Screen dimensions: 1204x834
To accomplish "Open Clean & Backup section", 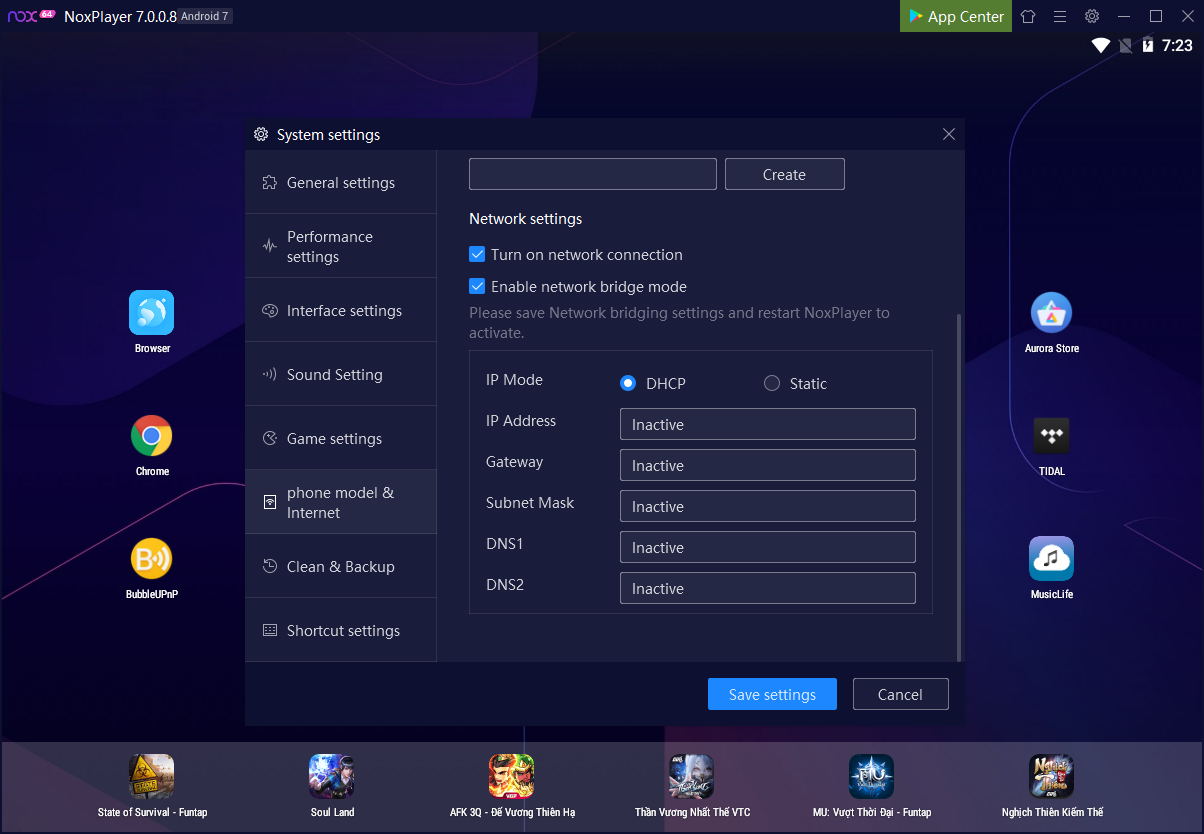I will pos(341,566).
